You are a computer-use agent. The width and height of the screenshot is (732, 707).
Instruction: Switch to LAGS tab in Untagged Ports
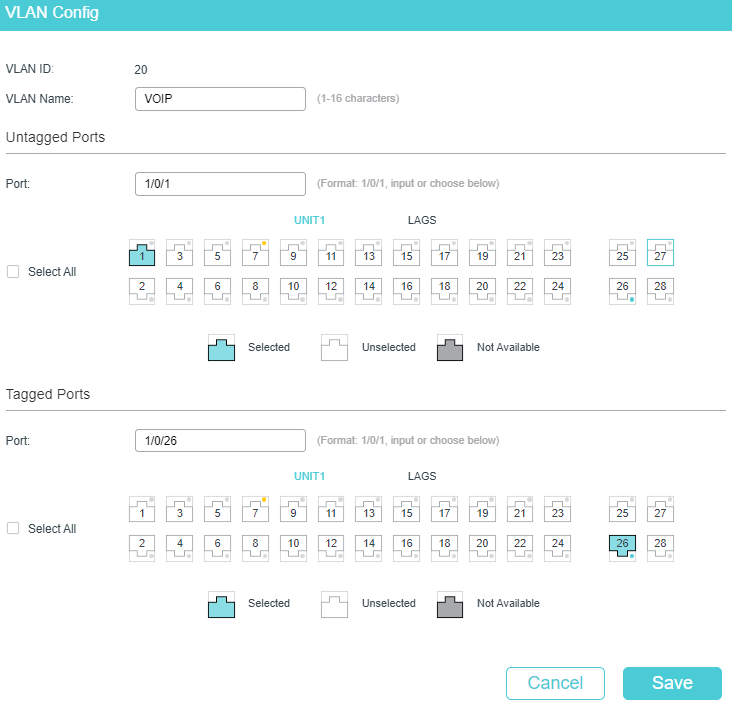[422, 220]
